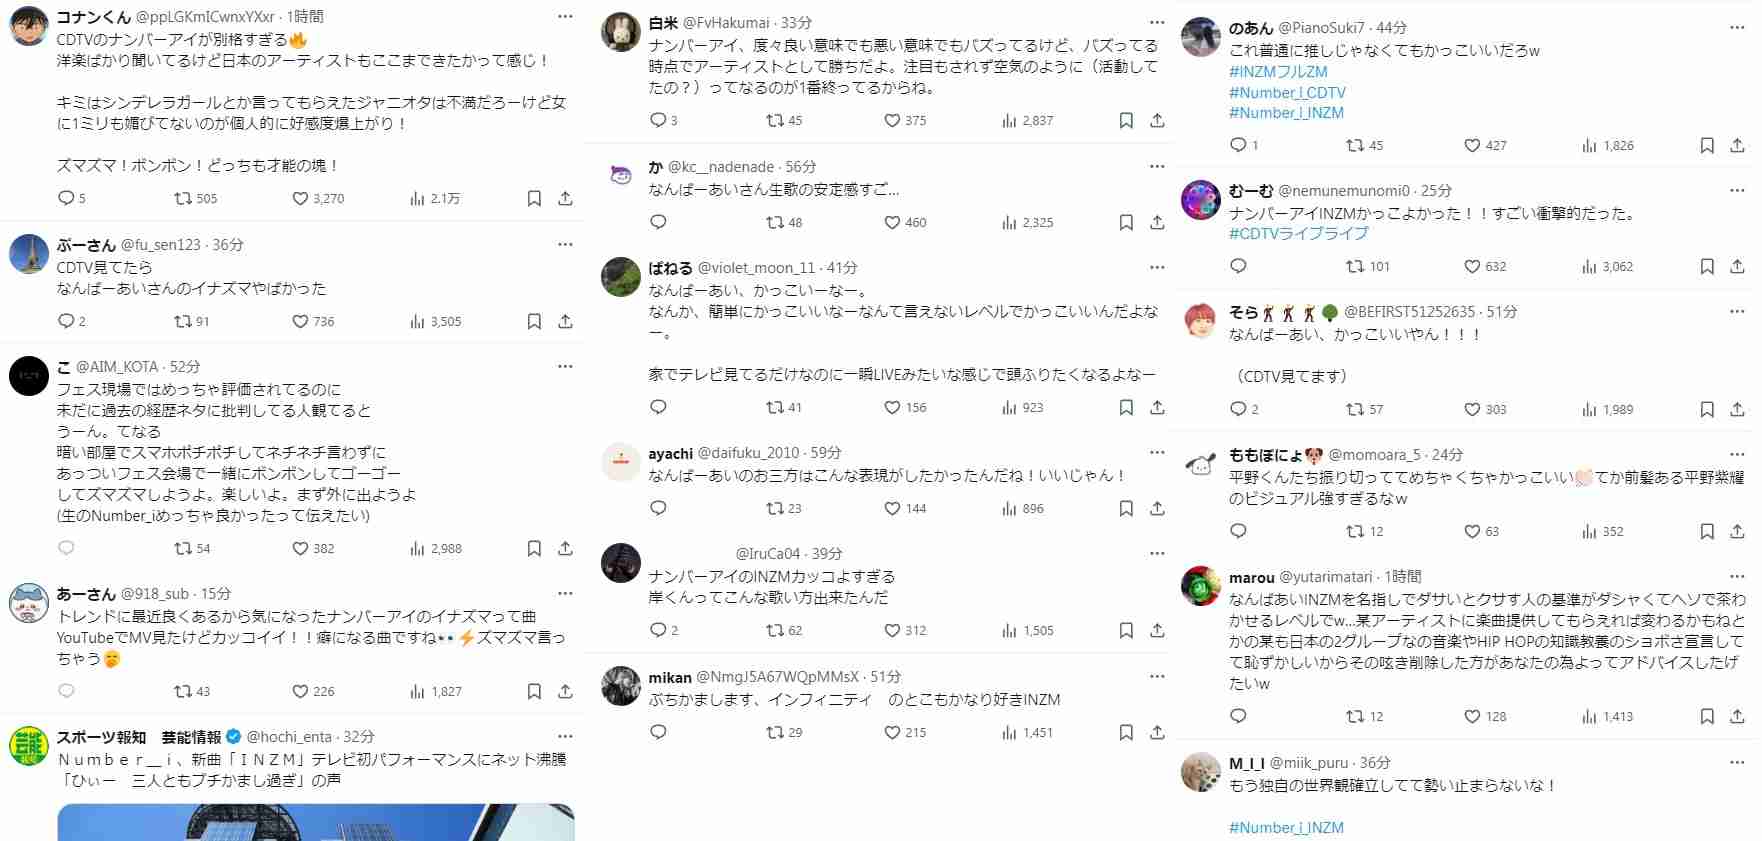This screenshot has width=1762, height=841.
Task: Open the スポーツ報知 article image preview
Action: tap(316, 822)
